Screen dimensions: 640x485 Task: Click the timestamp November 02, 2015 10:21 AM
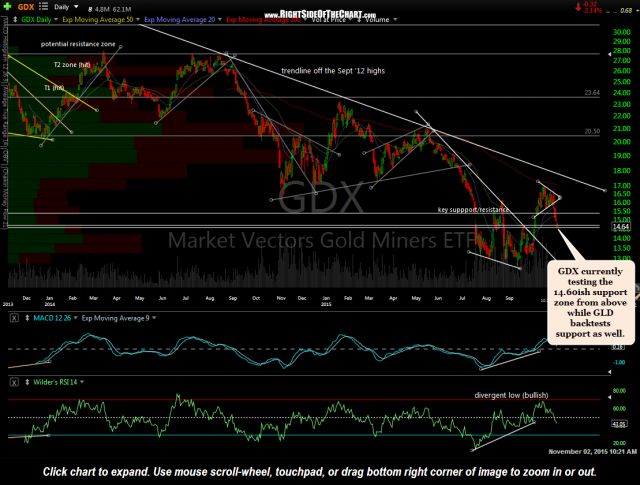[x=592, y=452]
